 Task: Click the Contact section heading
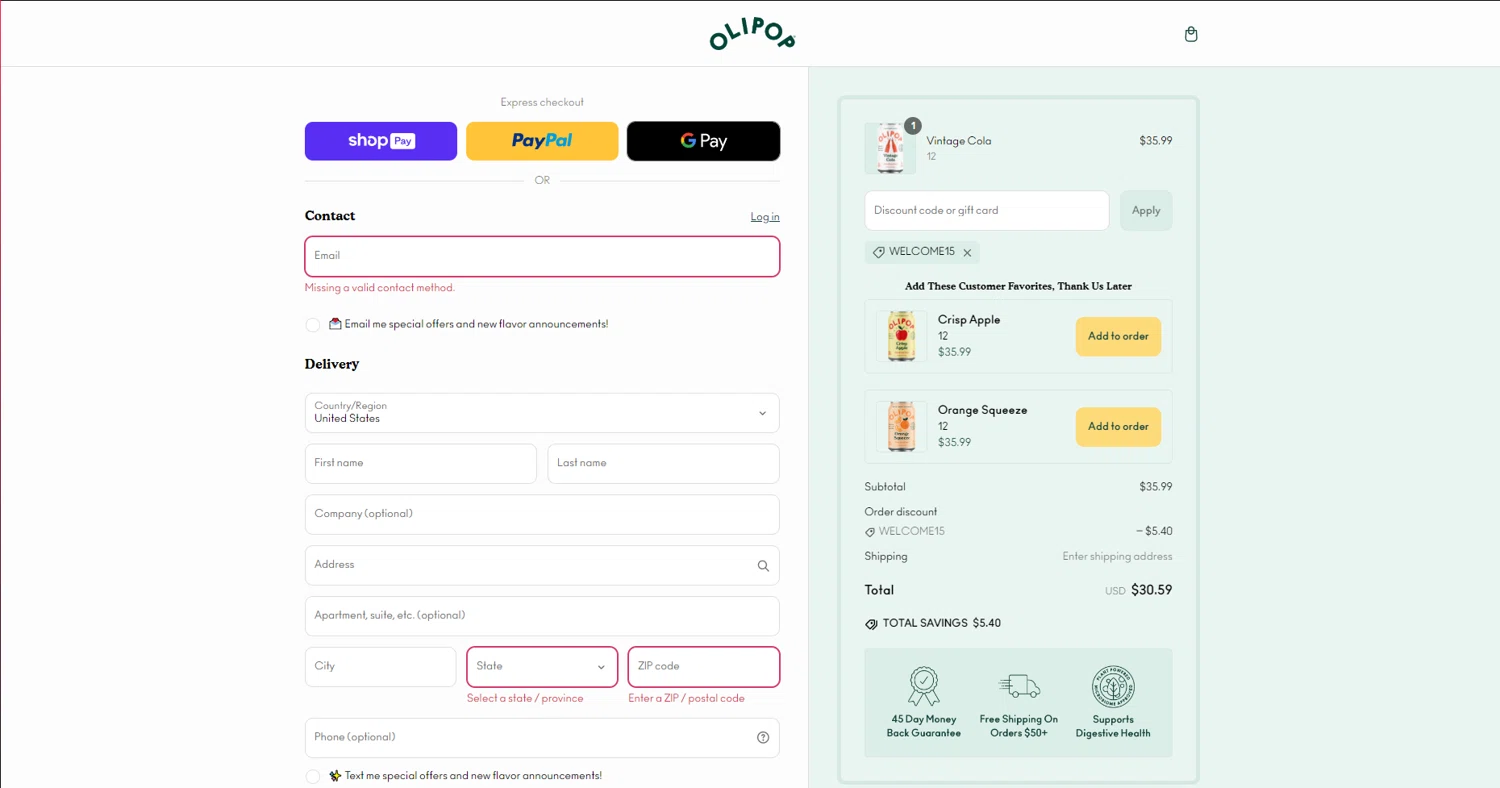pyautogui.click(x=330, y=216)
